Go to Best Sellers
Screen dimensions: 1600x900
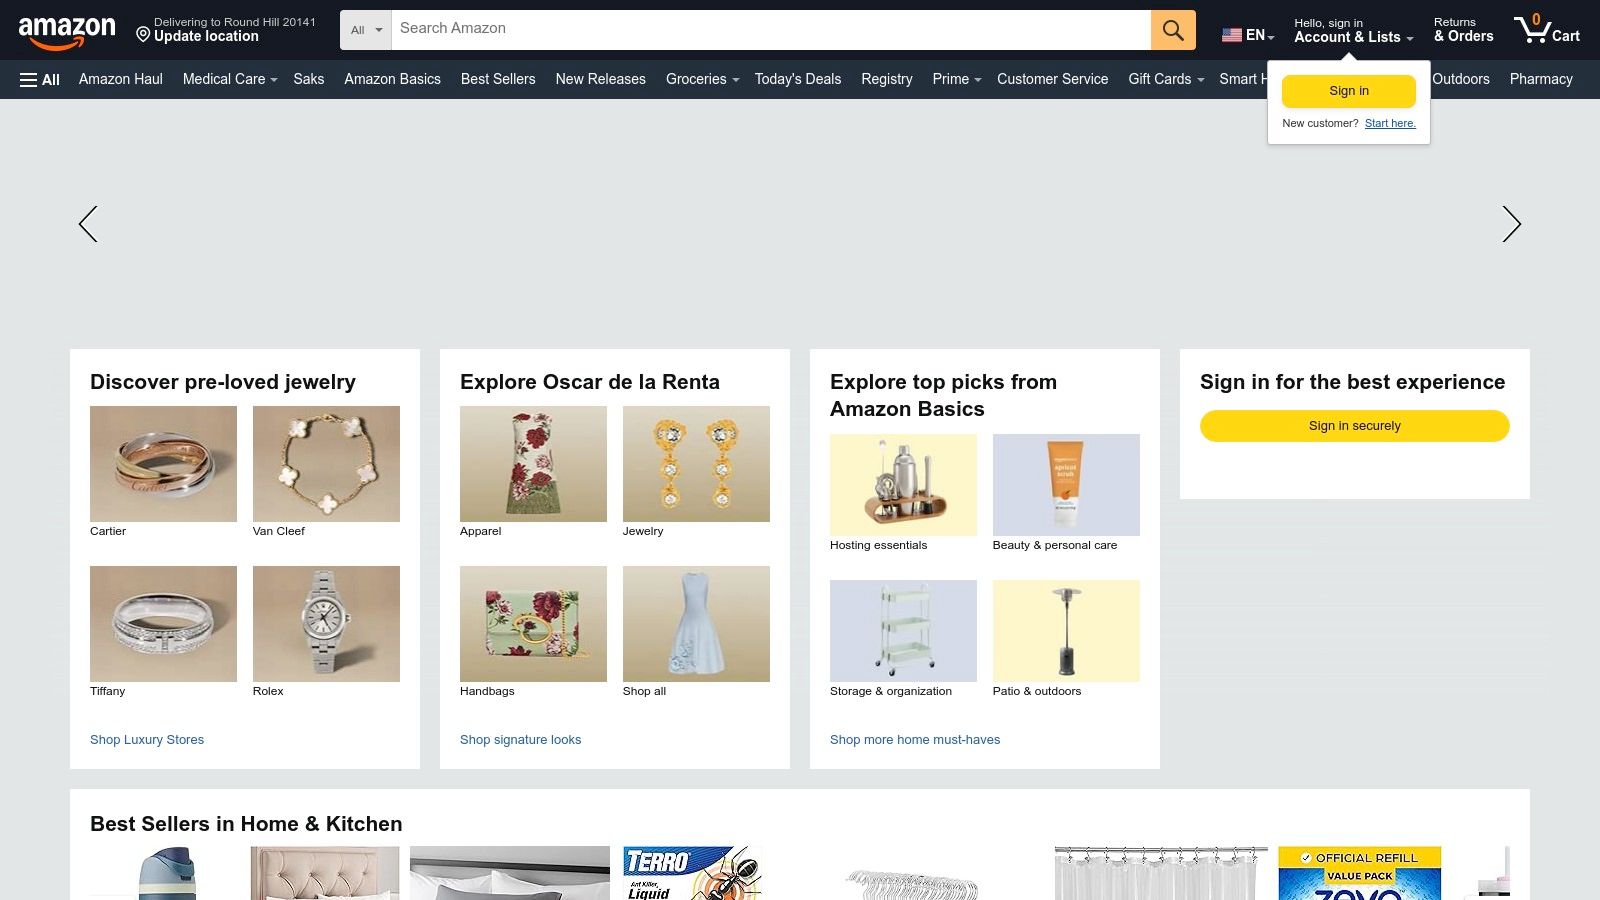[498, 79]
